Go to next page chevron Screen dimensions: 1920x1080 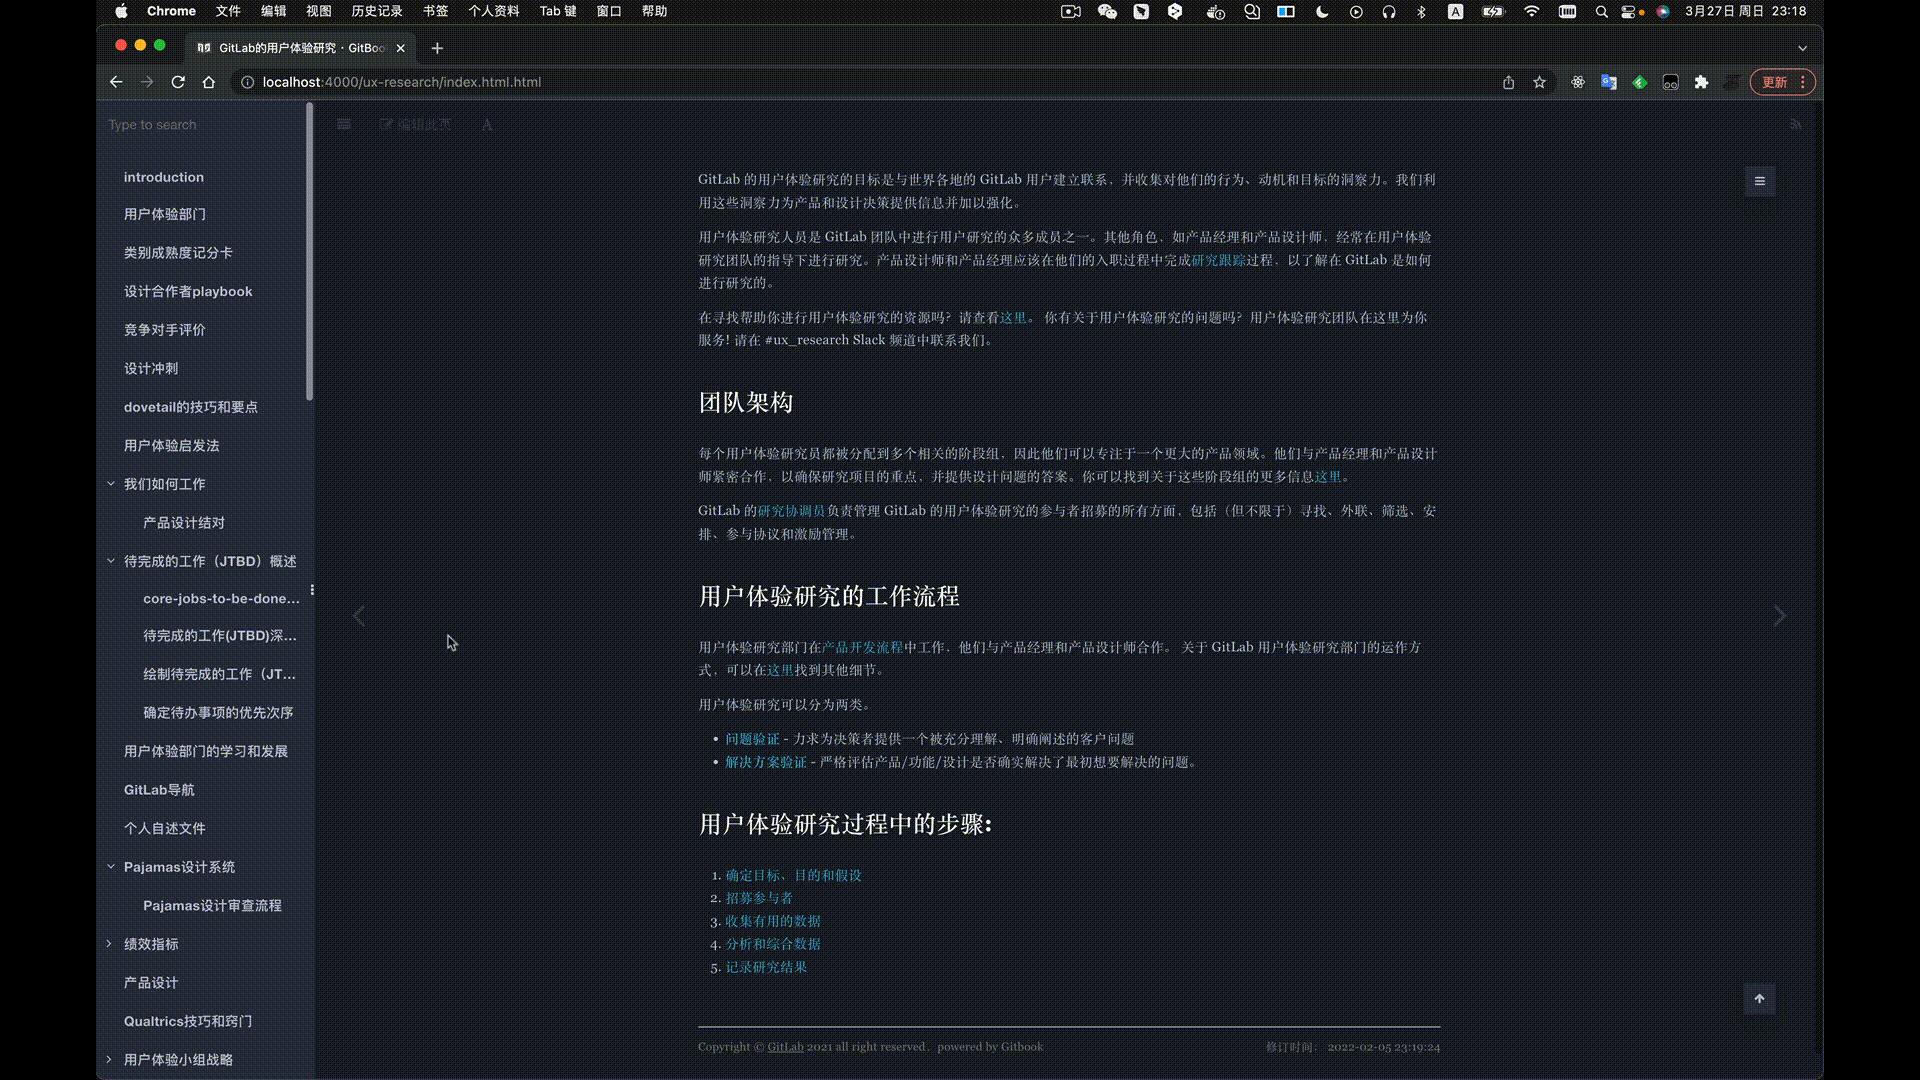(1780, 616)
